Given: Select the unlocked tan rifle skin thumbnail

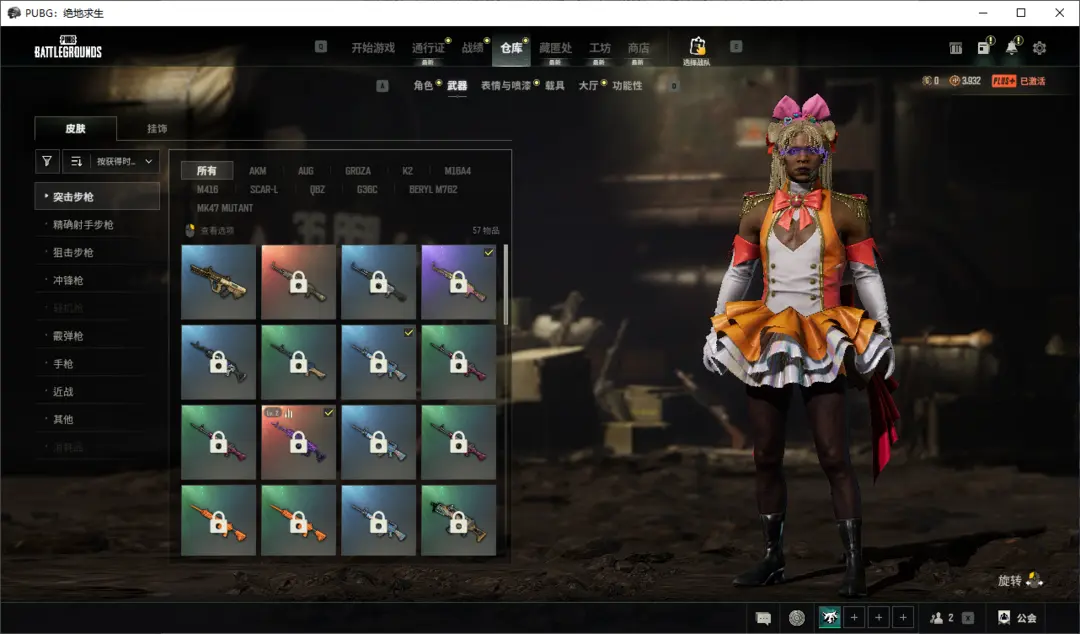Looking at the screenshot, I should pos(218,282).
